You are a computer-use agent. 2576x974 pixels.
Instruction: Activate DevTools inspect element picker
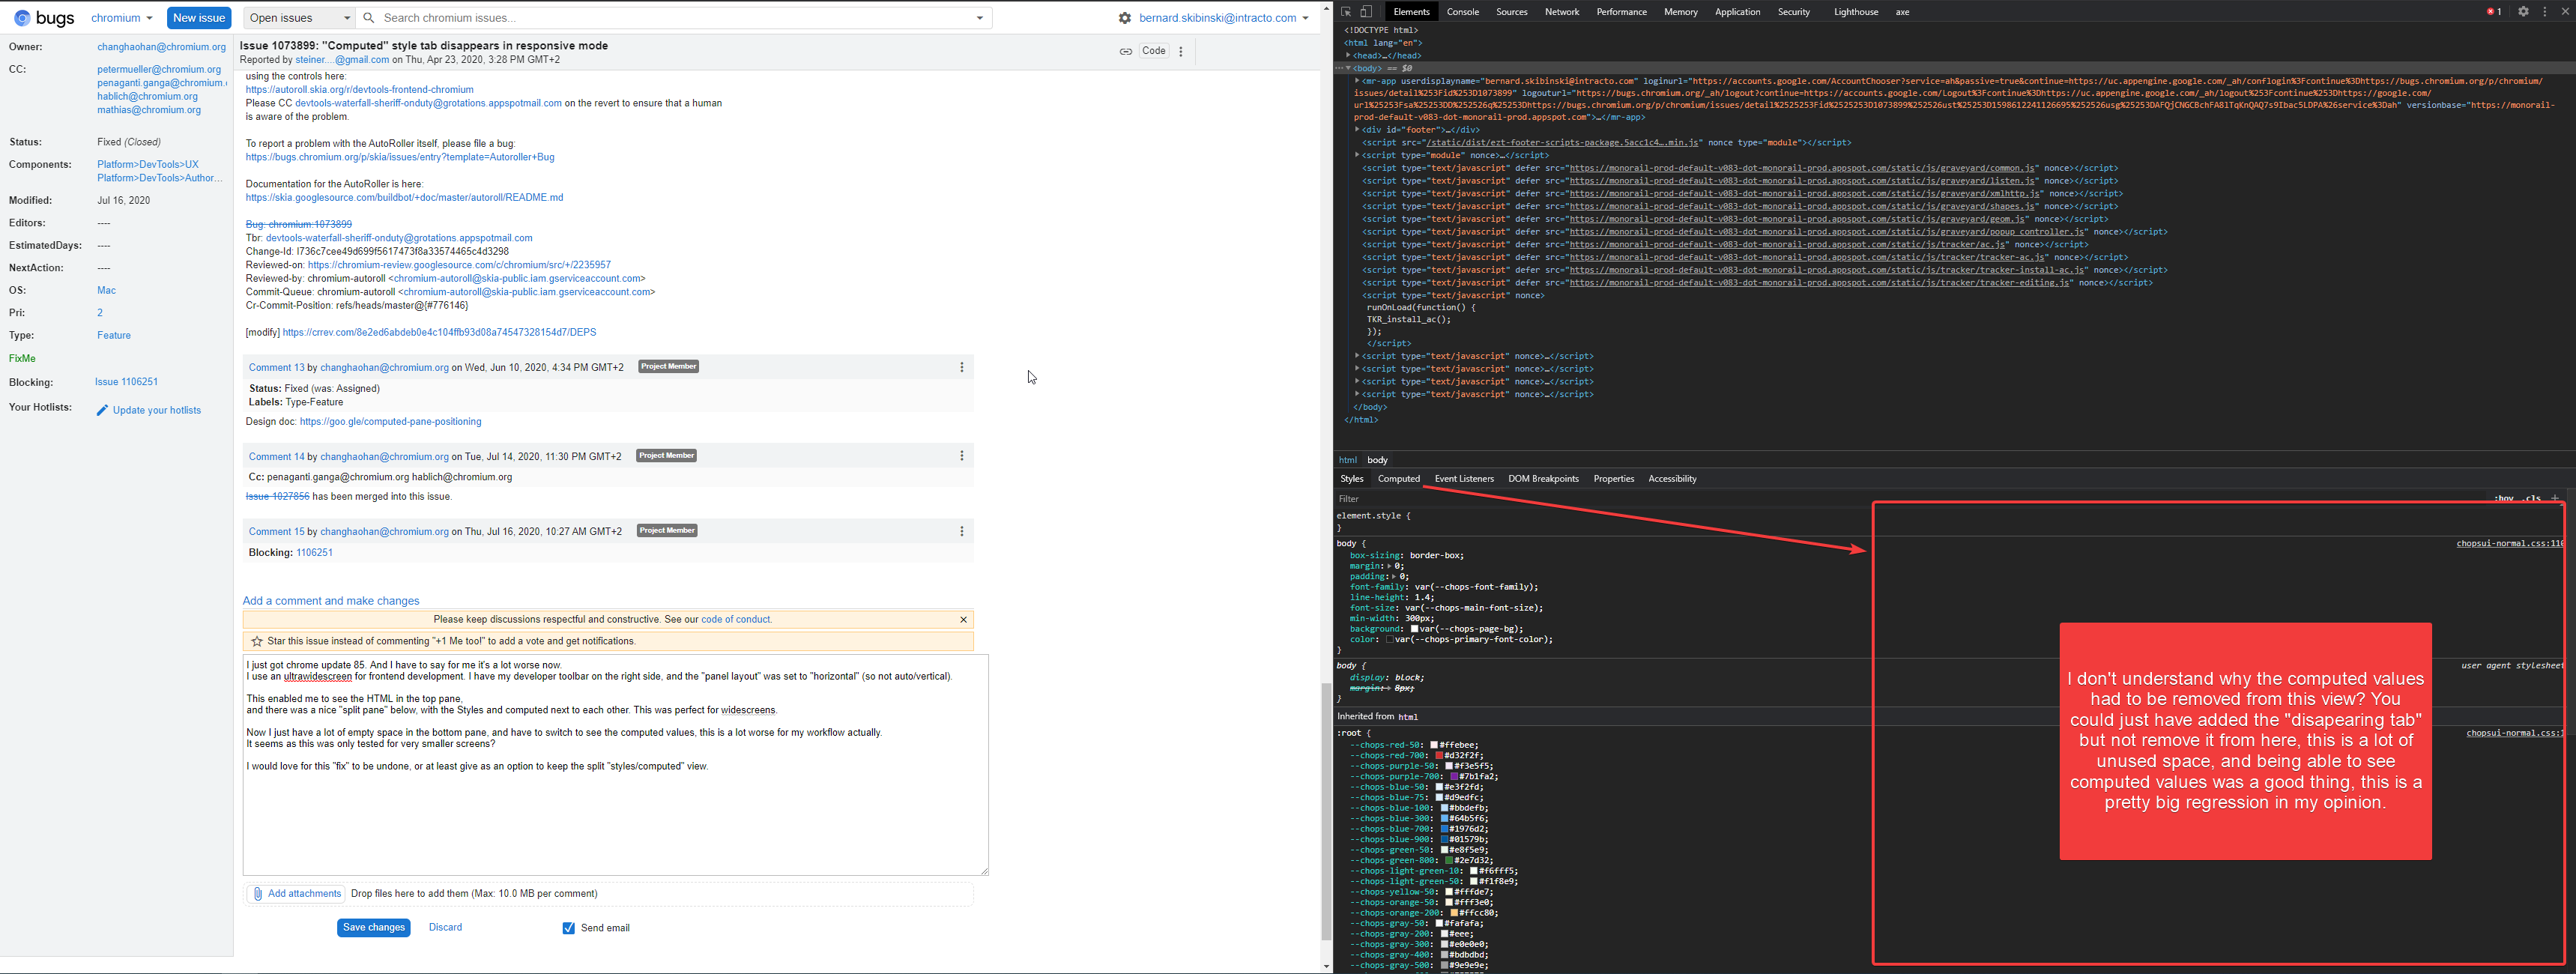click(1346, 12)
